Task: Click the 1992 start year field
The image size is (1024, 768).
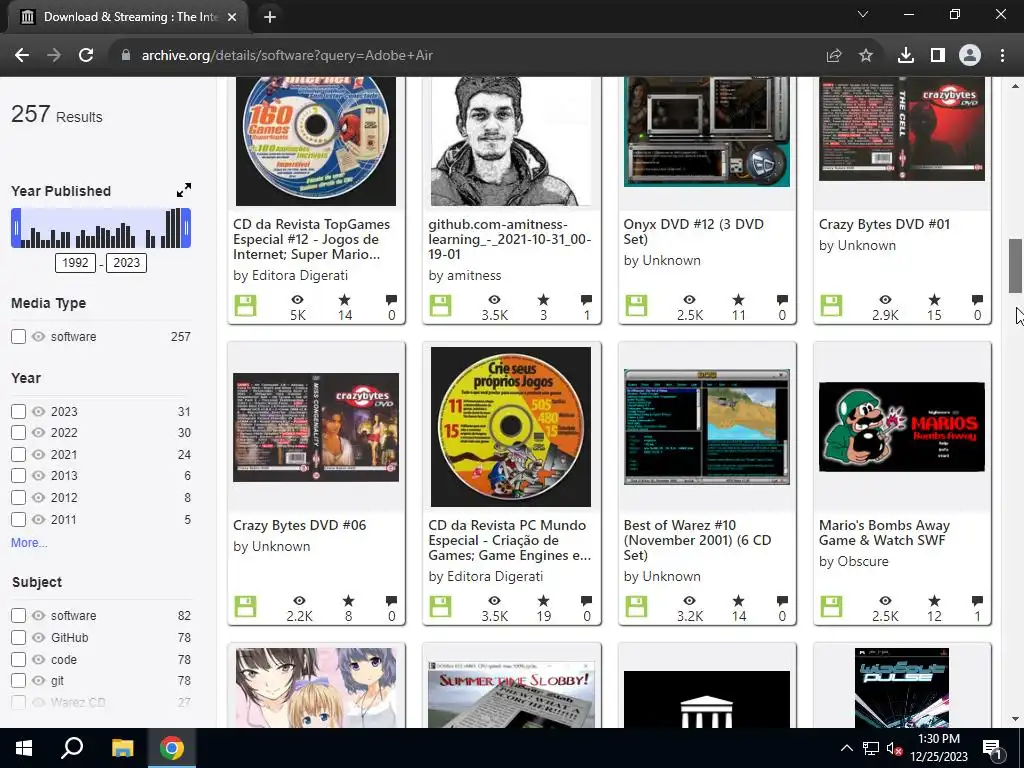Action: 75,263
